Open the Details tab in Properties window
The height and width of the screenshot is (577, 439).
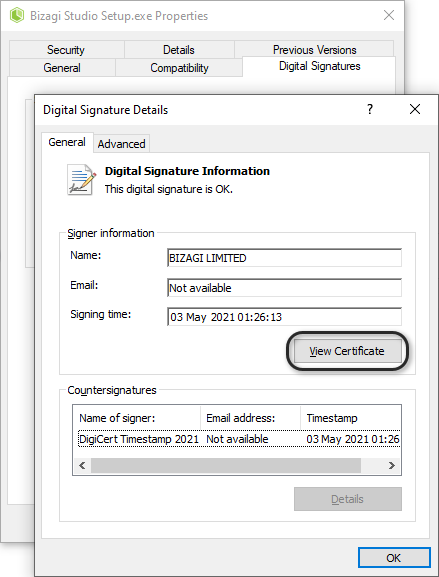point(179,50)
